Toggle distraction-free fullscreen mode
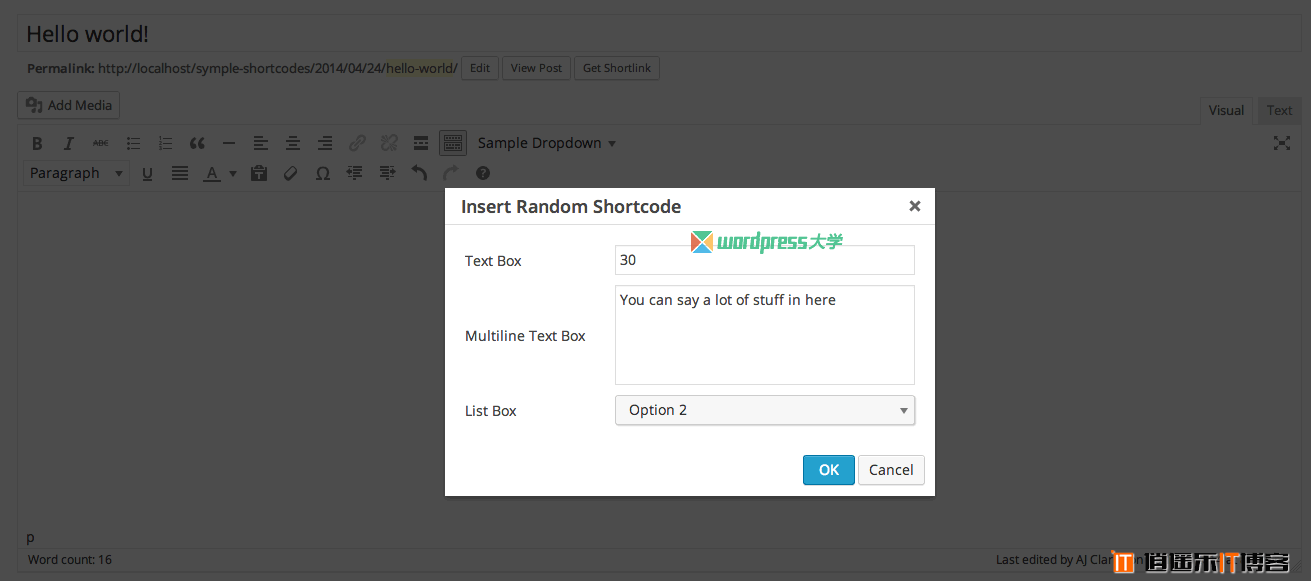This screenshot has height=581, width=1311. (x=1281, y=143)
